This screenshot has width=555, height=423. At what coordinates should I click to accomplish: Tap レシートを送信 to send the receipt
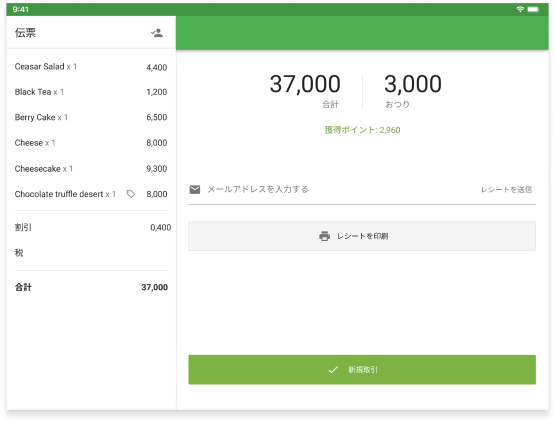pyautogui.click(x=506, y=190)
